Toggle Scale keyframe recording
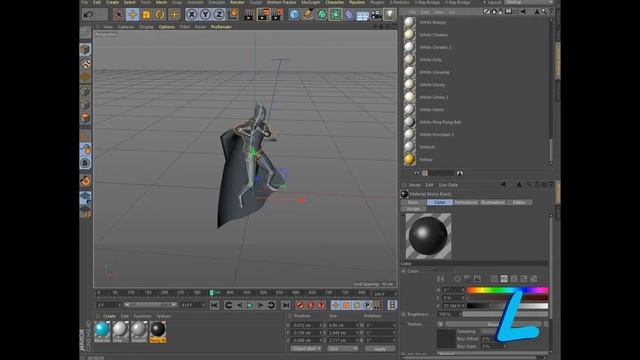The width and height of the screenshot is (640, 360). pyautogui.click(x=346, y=305)
